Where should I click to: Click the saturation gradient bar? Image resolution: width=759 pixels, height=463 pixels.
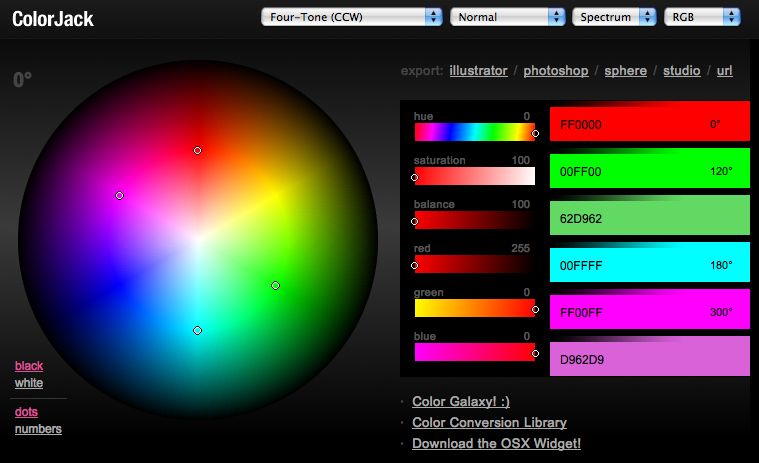click(475, 176)
